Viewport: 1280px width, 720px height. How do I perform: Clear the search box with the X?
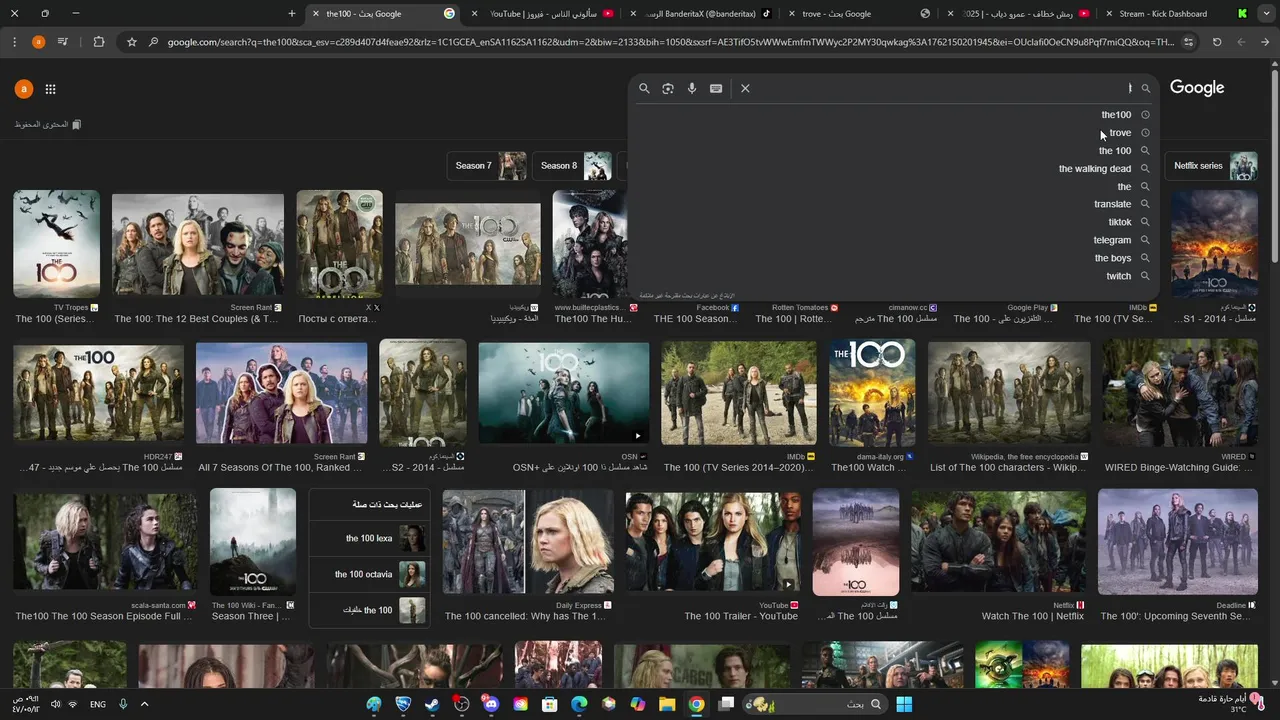745,88
